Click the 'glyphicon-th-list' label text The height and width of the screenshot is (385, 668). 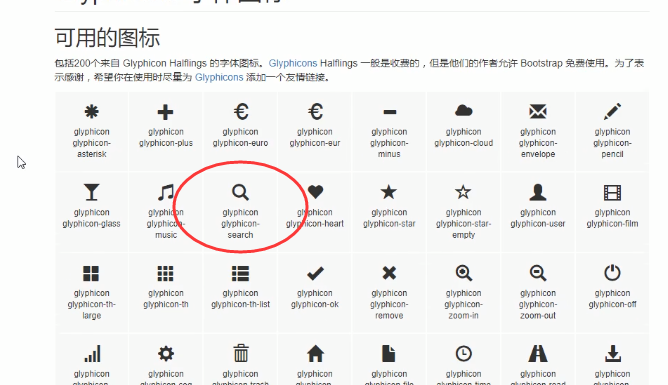[240, 305]
